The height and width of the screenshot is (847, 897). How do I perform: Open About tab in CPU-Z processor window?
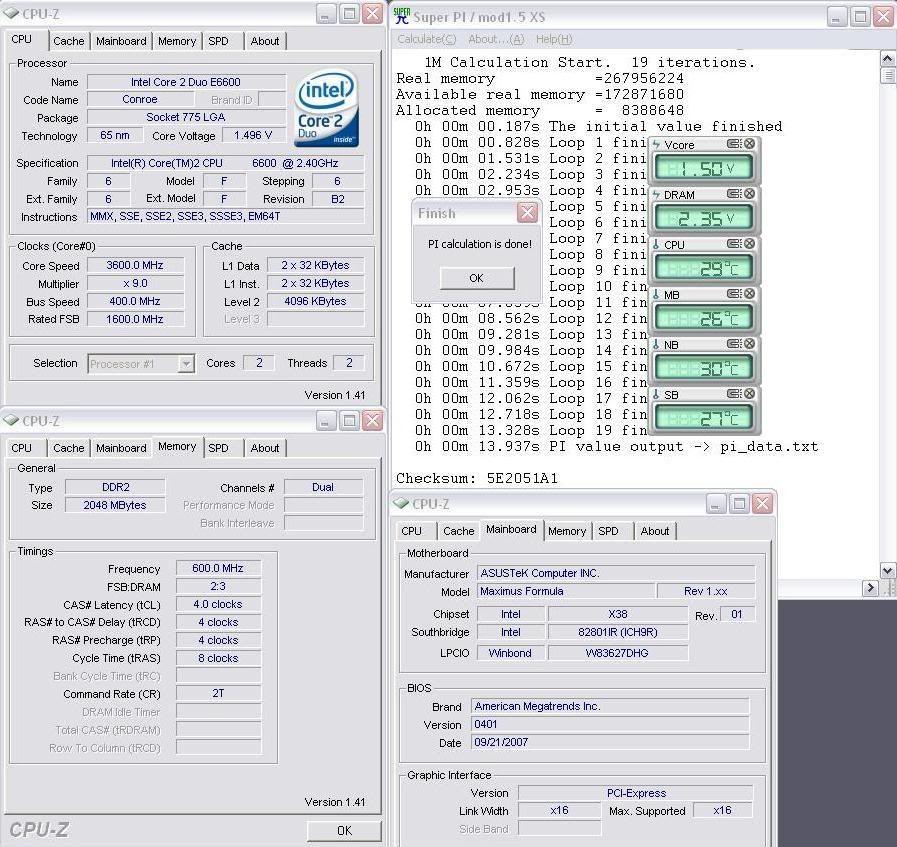coord(265,41)
